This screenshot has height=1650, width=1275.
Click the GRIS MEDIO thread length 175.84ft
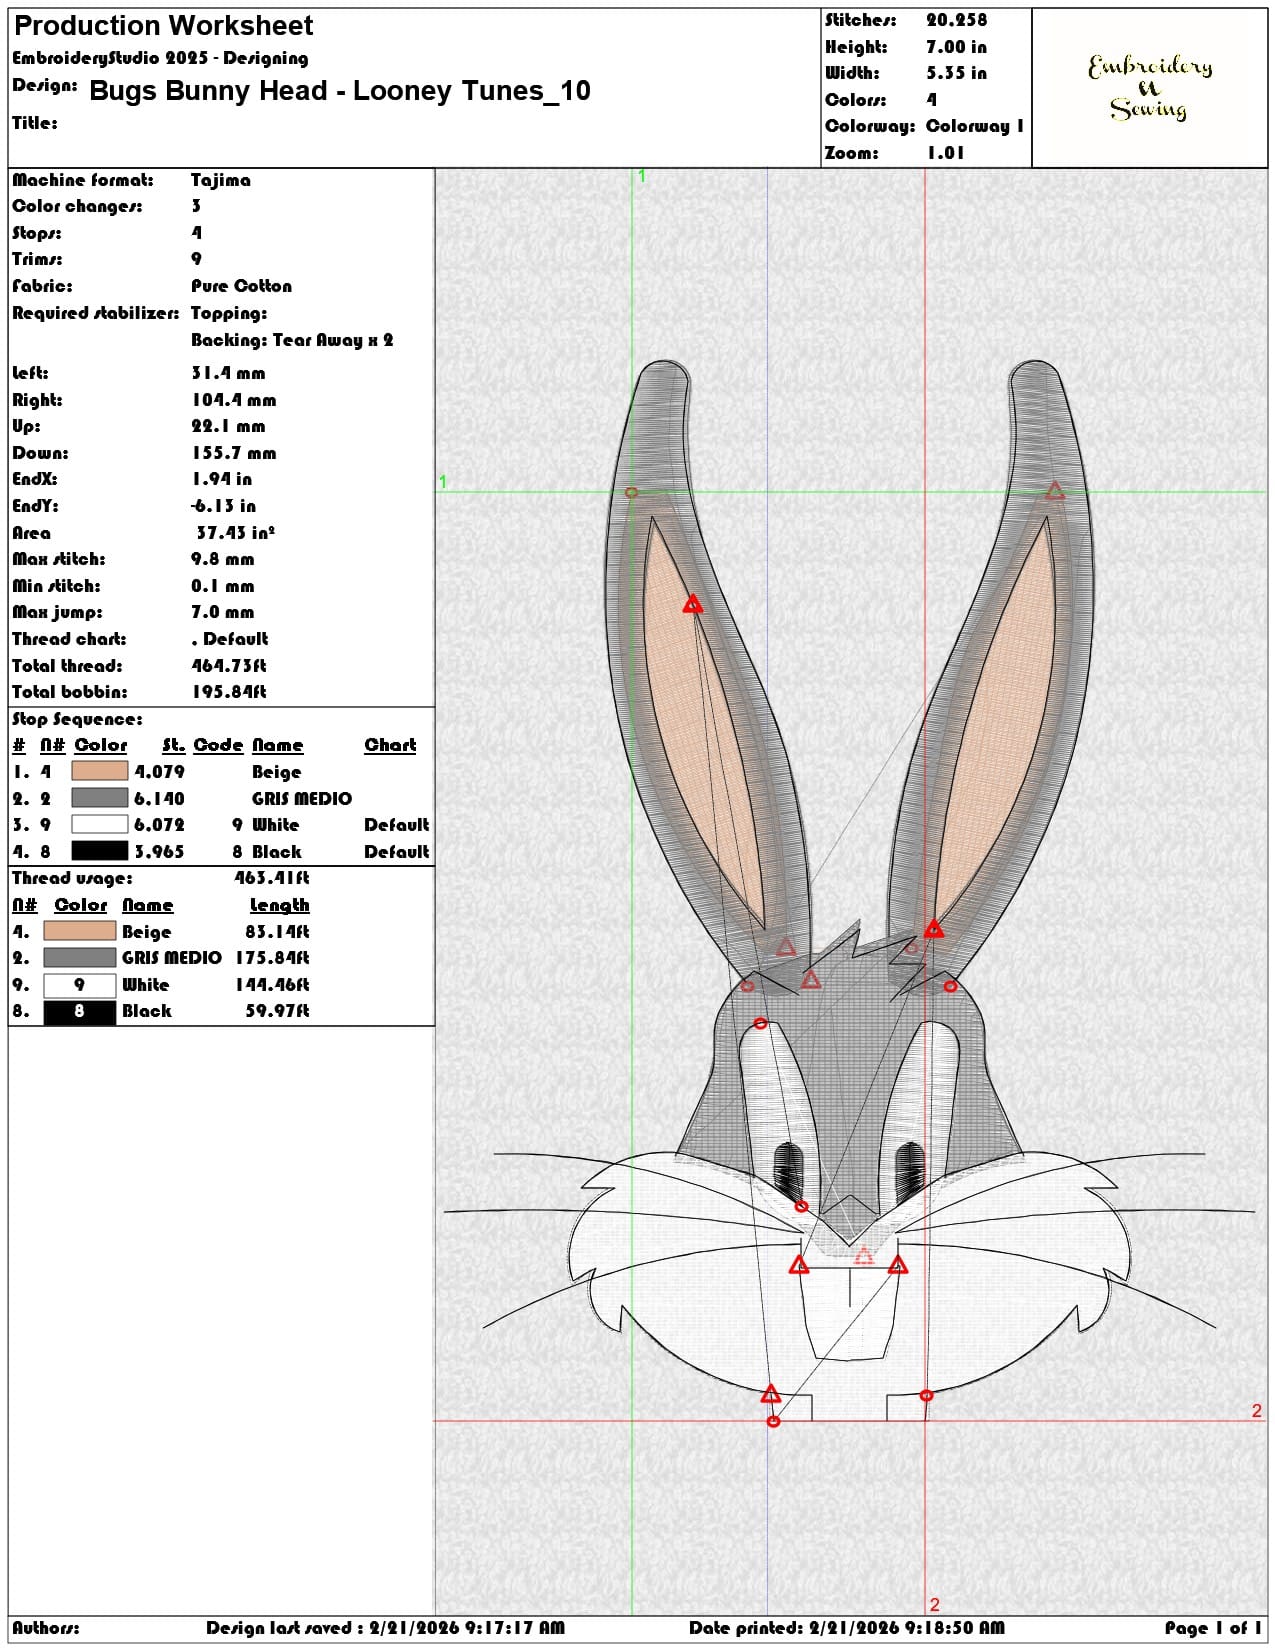272,958
